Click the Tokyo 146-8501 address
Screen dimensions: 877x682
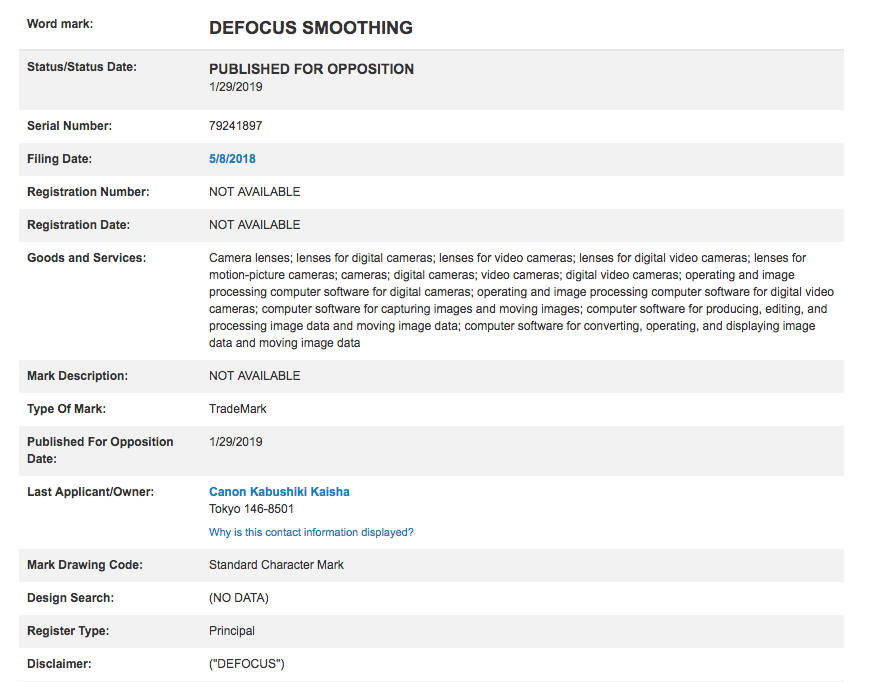coord(251,509)
